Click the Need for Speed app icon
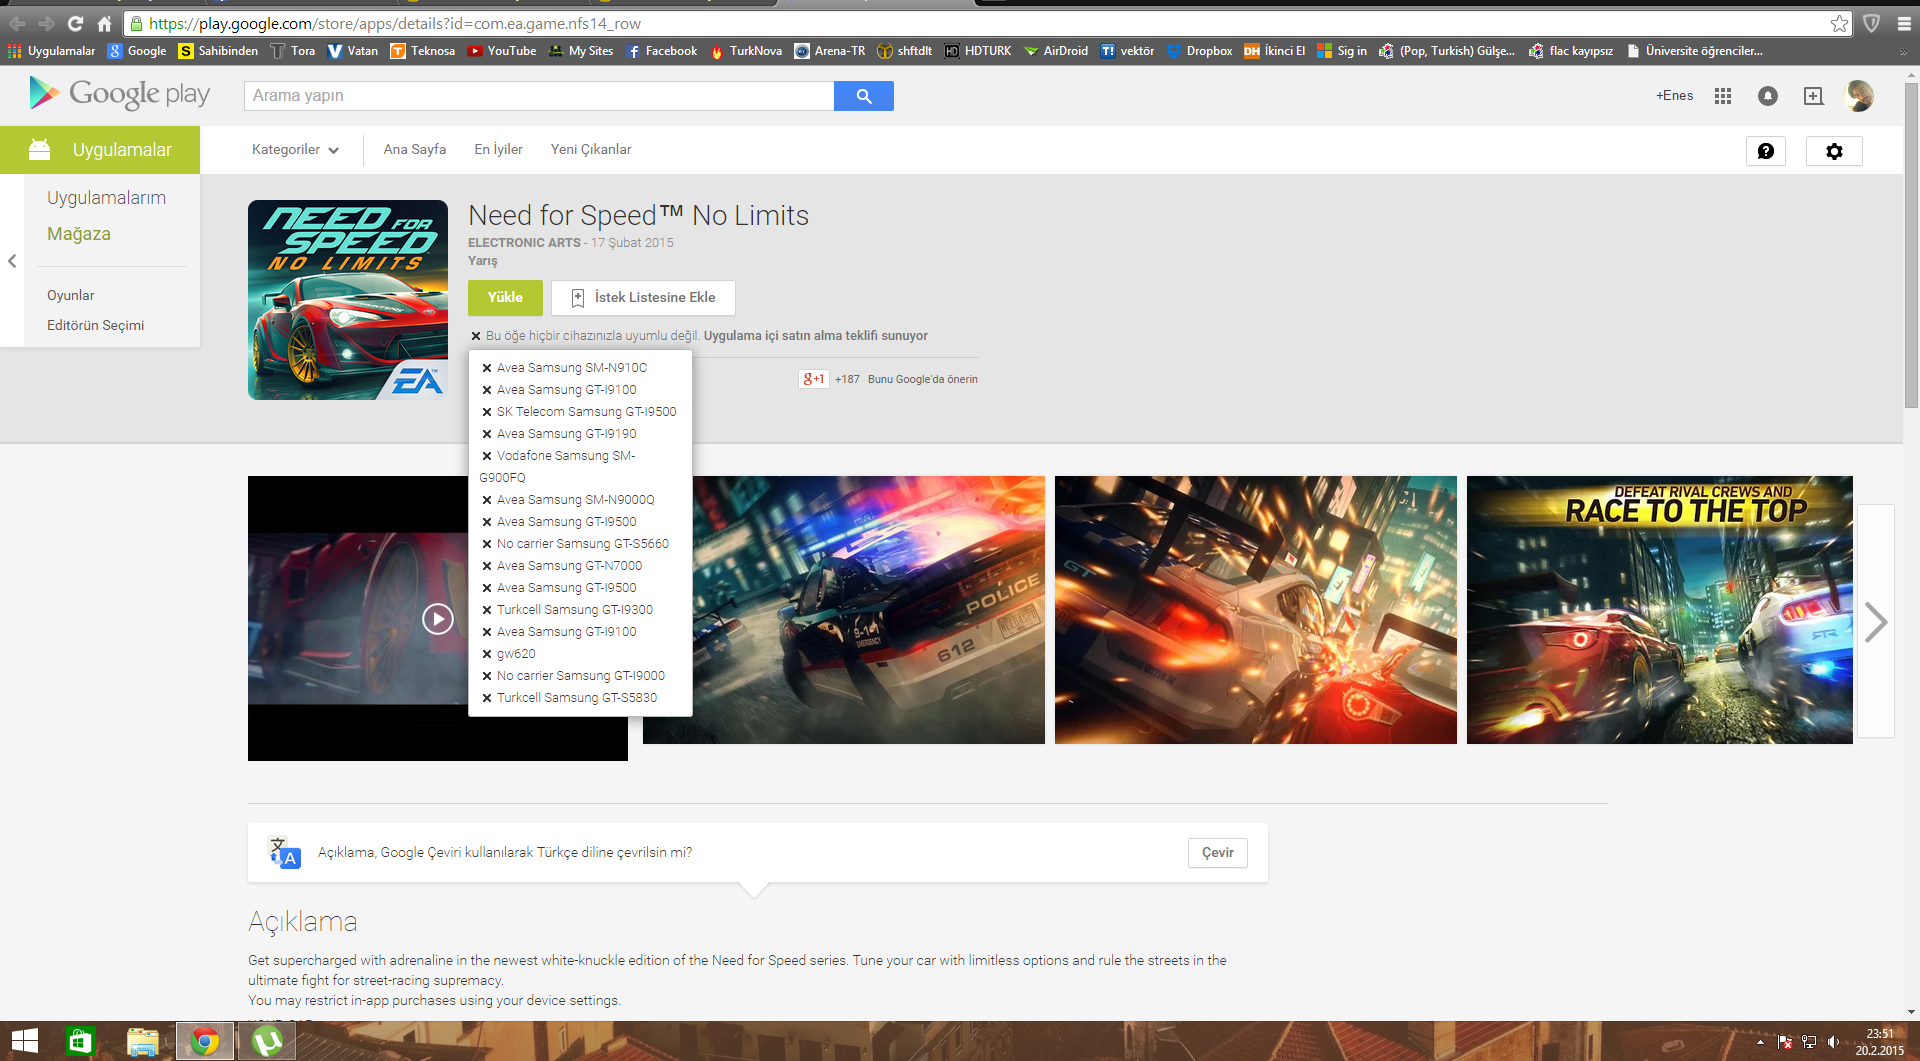The height and width of the screenshot is (1061, 1920). click(x=348, y=300)
